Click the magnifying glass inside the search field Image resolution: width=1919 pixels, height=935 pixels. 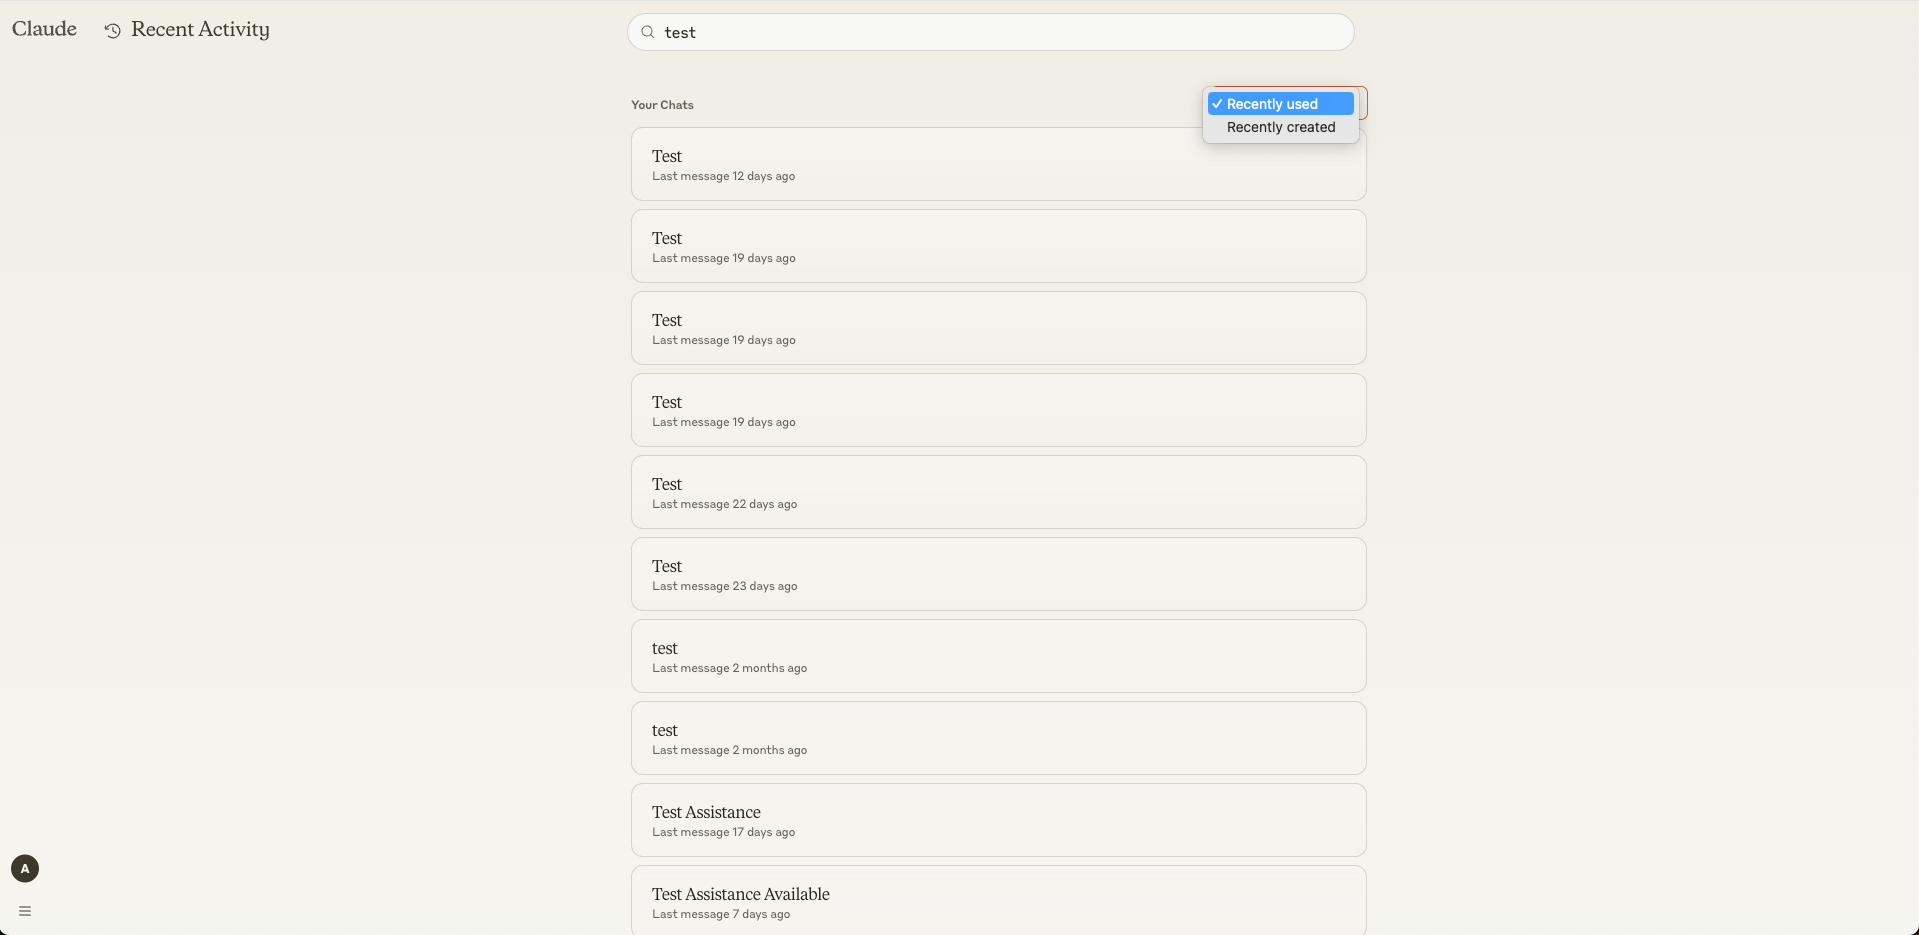[x=648, y=31]
